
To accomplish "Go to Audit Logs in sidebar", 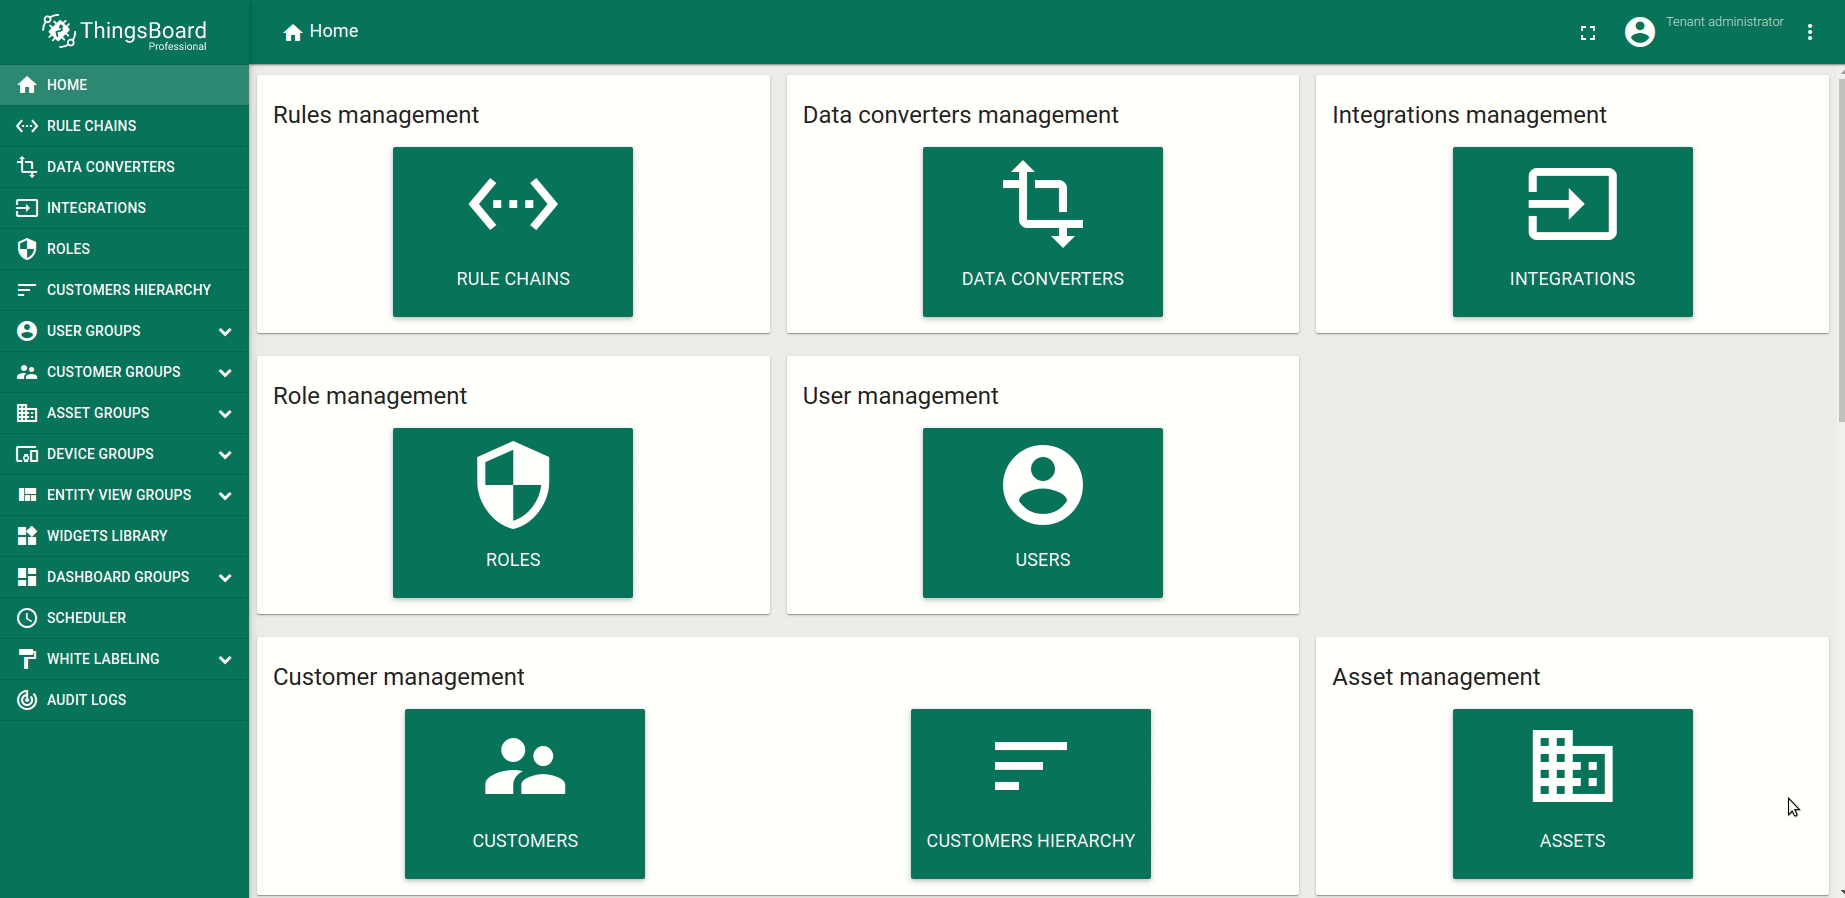I will coord(86,700).
